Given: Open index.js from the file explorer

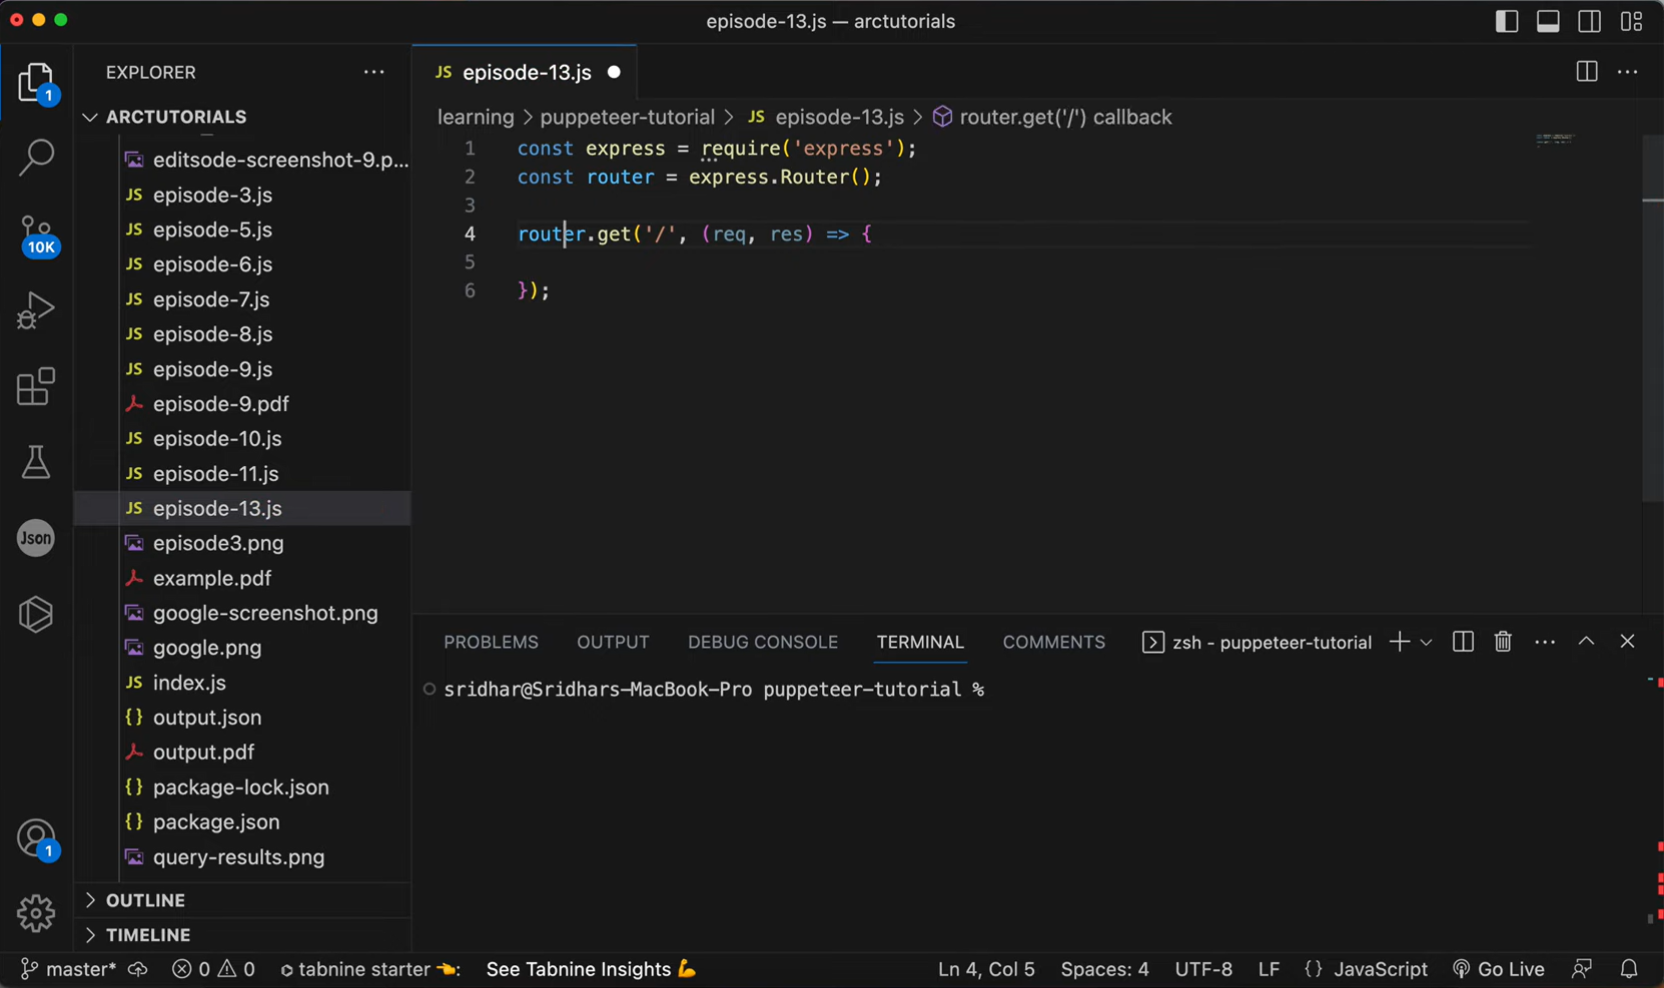Looking at the screenshot, I should click(x=189, y=683).
